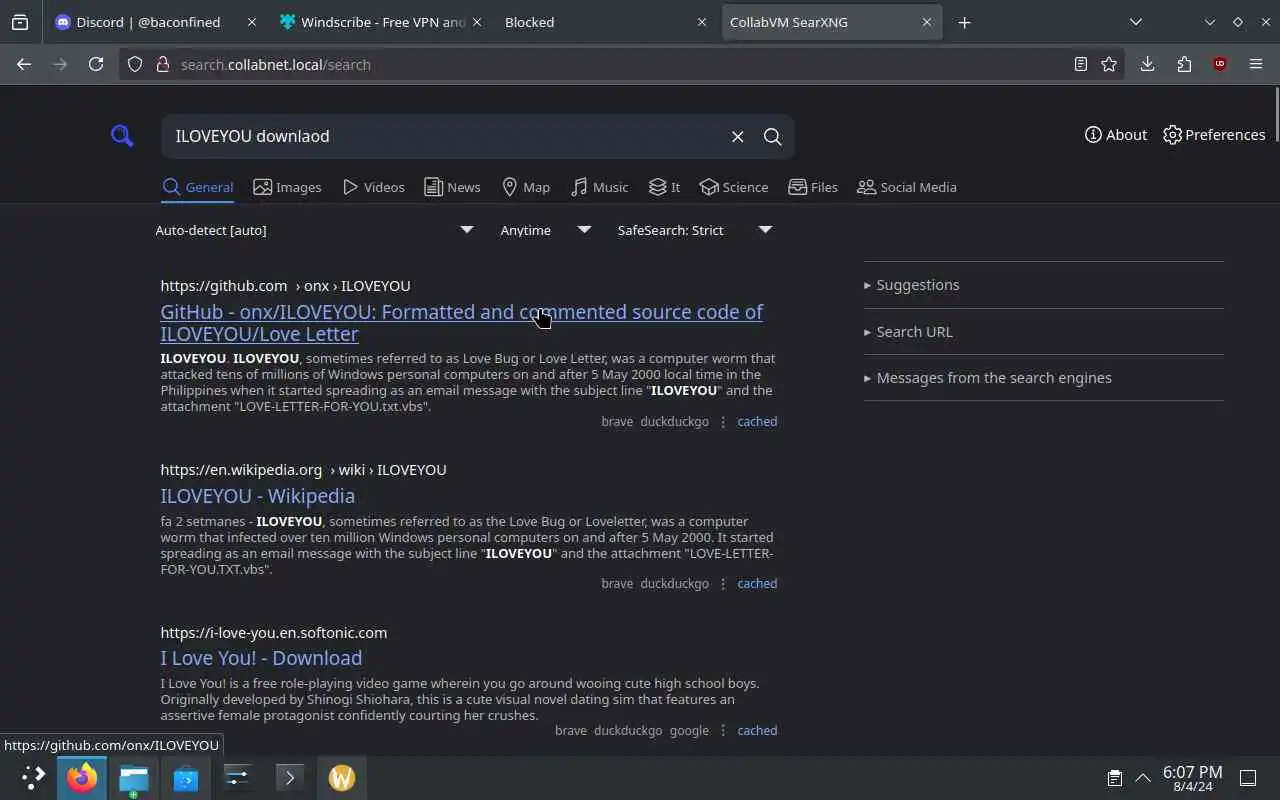The height and width of the screenshot is (800, 1280).
Task: Focus the browser address bar
Action: 620,64
